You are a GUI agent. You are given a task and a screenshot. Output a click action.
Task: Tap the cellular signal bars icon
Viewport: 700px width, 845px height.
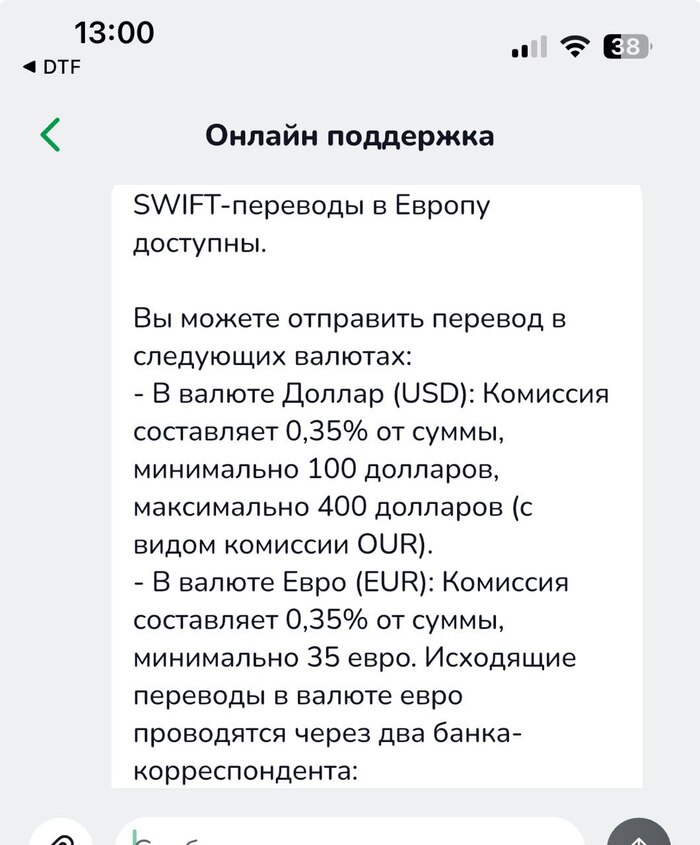tap(529, 47)
